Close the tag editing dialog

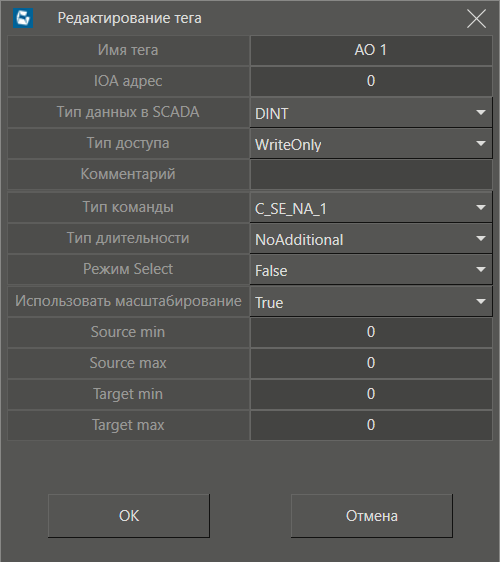pos(476,19)
